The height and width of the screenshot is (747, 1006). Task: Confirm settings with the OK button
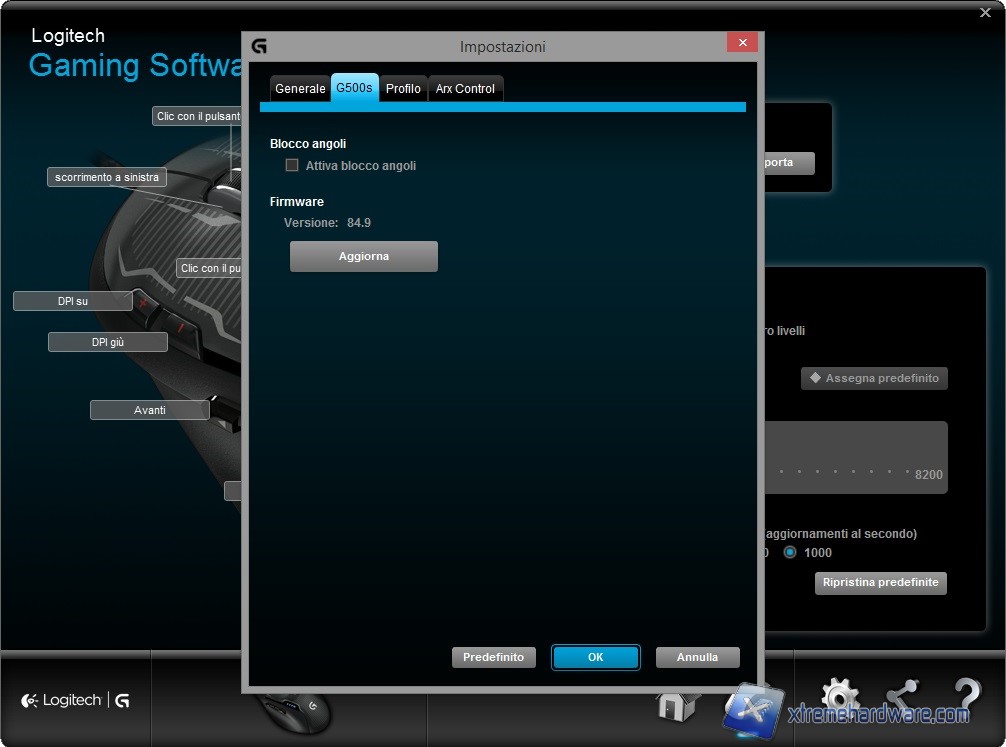[x=595, y=657]
